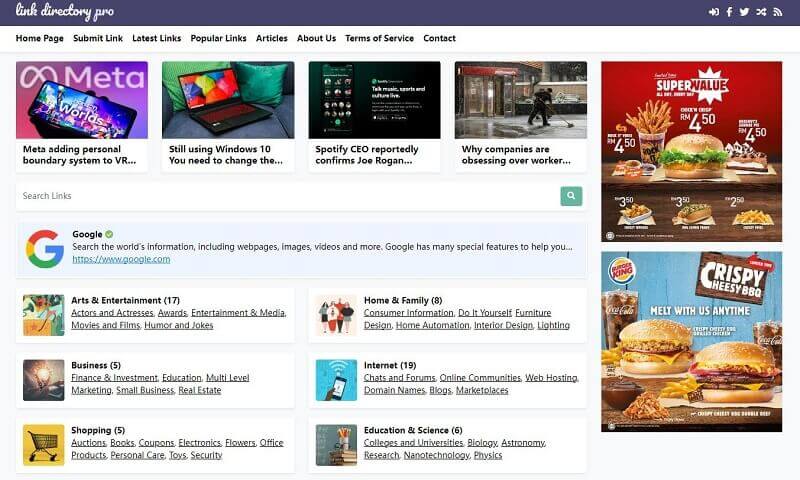Open Arts & Entertainment (17) category heading

(x=126, y=300)
